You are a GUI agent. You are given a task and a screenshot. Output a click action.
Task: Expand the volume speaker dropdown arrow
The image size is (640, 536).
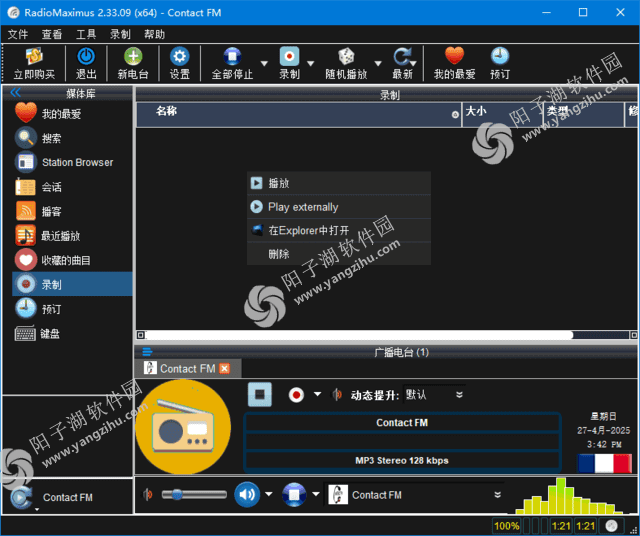[x=269, y=494]
